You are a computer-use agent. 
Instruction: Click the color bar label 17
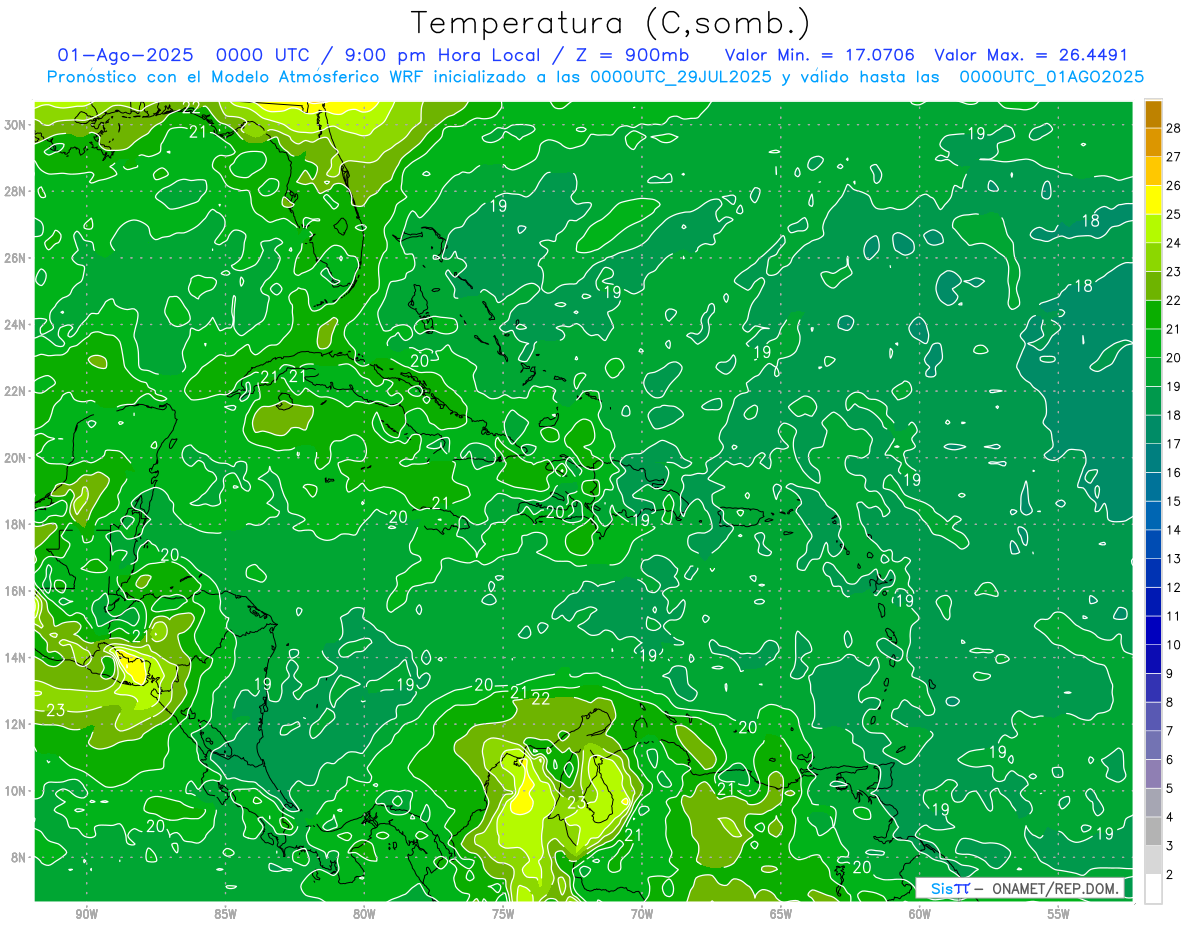coord(1174,444)
